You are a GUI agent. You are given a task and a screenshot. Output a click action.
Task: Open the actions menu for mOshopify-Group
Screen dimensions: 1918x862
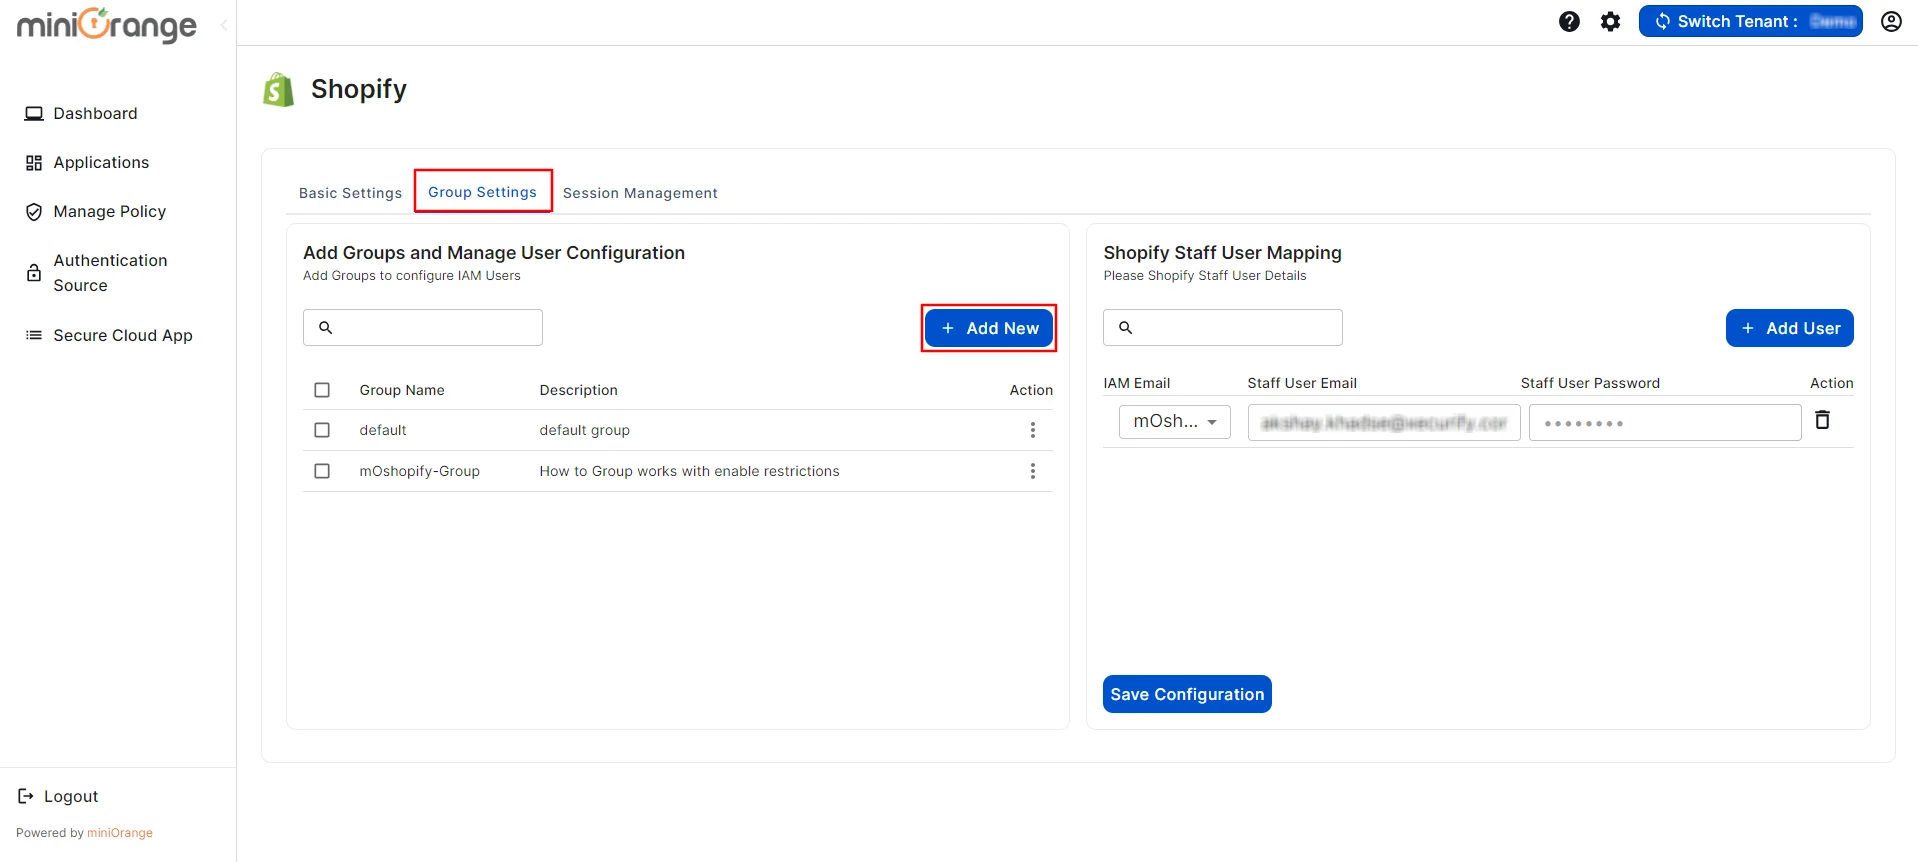1033,471
